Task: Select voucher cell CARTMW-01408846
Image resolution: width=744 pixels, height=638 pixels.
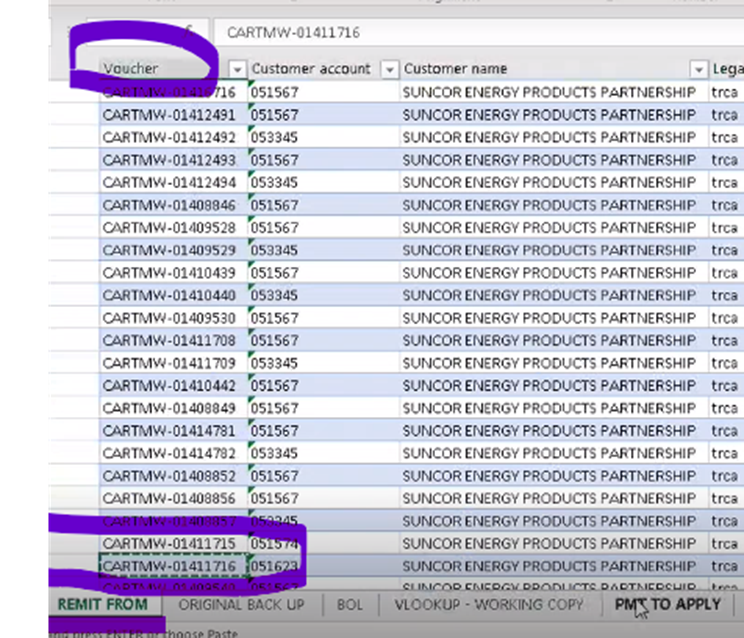Action: (x=174, y=205)
